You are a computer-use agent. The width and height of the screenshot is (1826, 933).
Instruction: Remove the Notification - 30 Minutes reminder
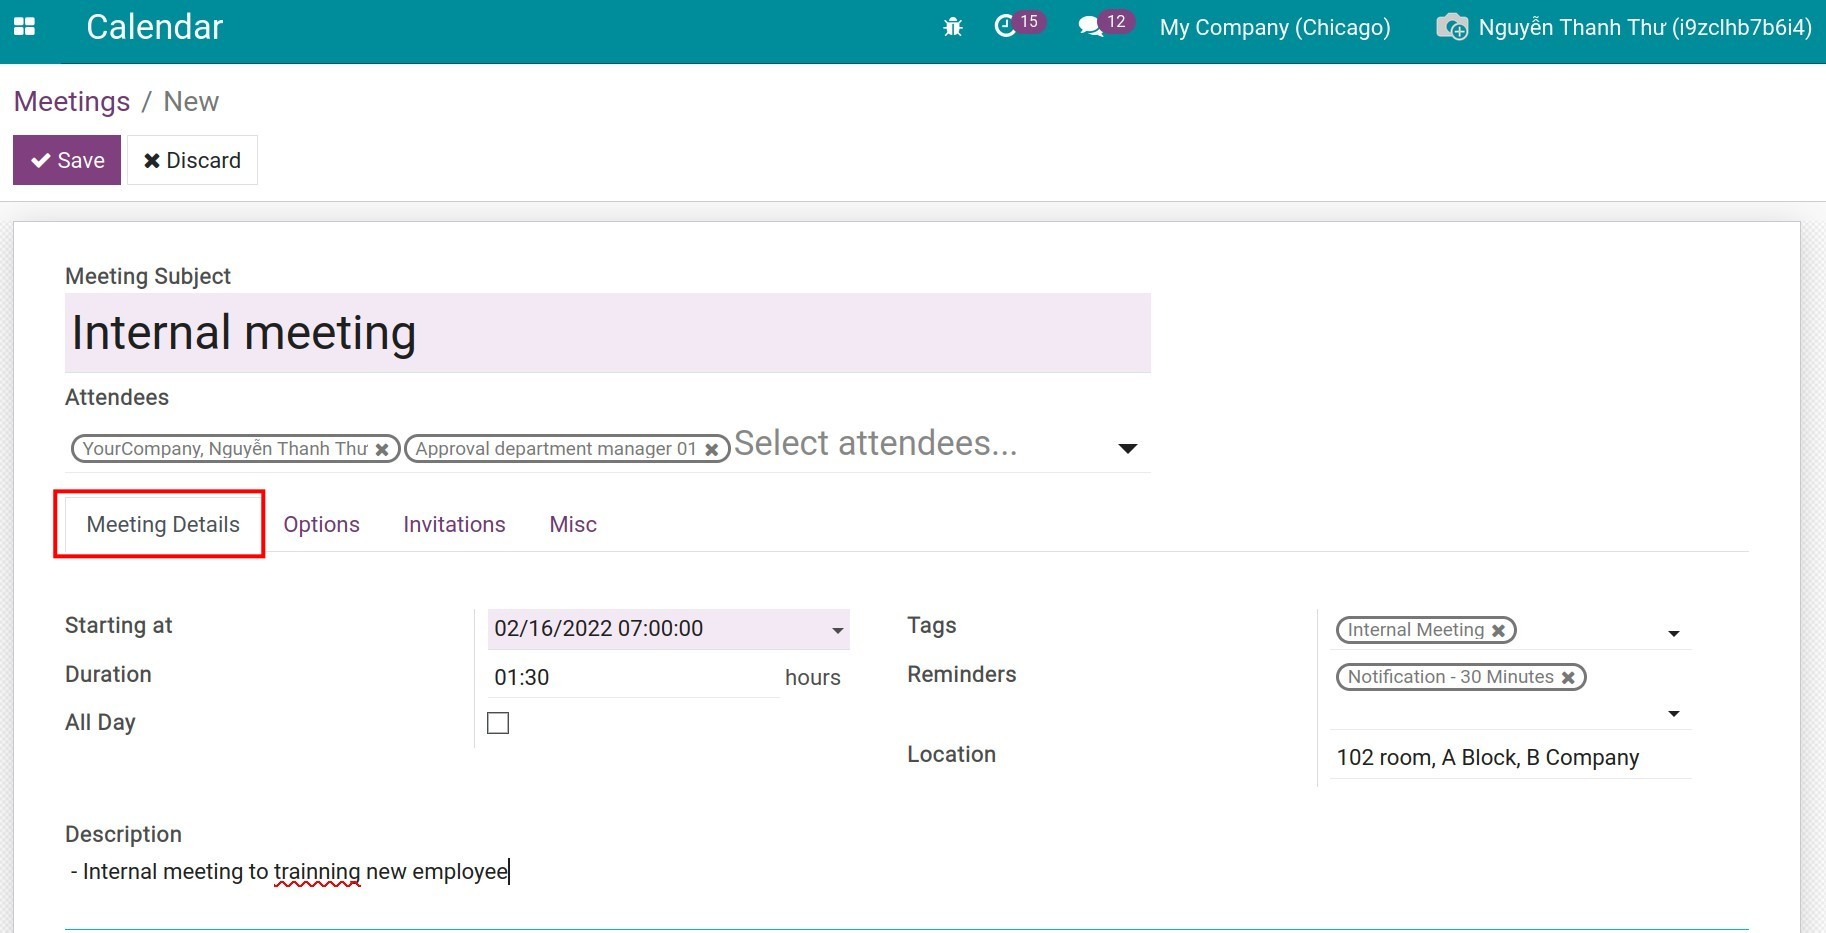tap(1568, 677)
